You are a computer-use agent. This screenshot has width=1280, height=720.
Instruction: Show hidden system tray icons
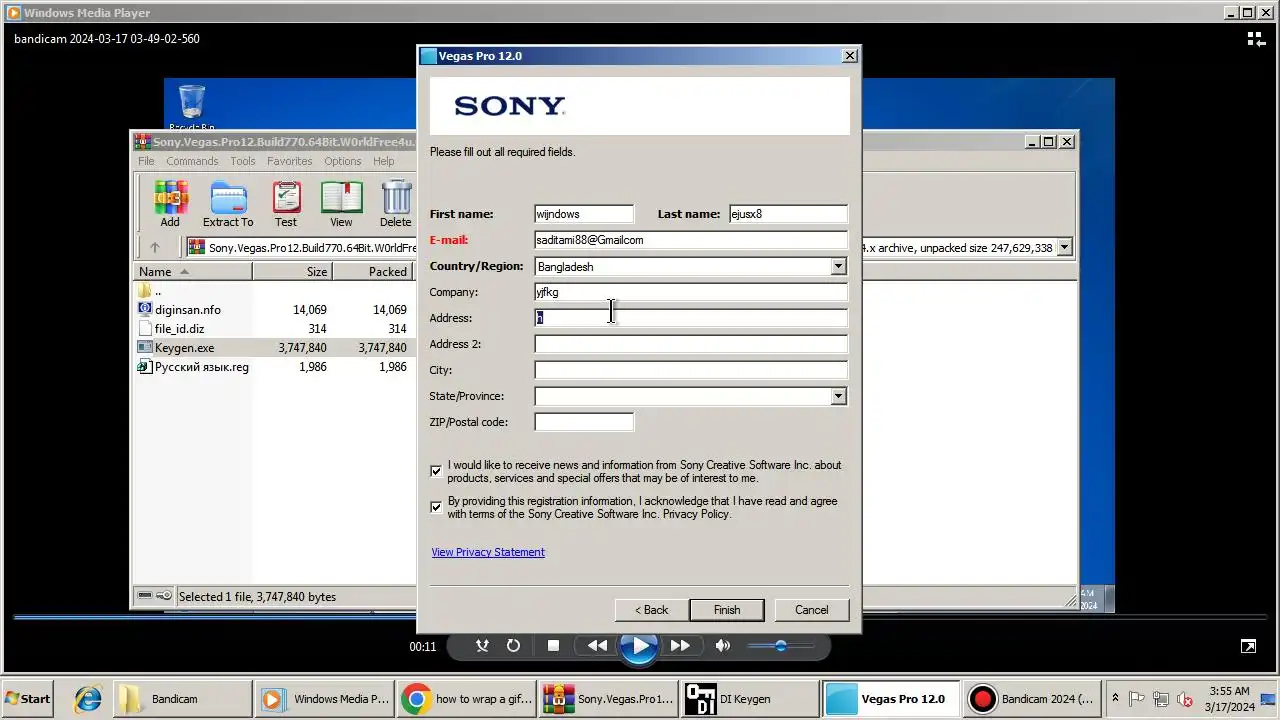[1115, 699]
